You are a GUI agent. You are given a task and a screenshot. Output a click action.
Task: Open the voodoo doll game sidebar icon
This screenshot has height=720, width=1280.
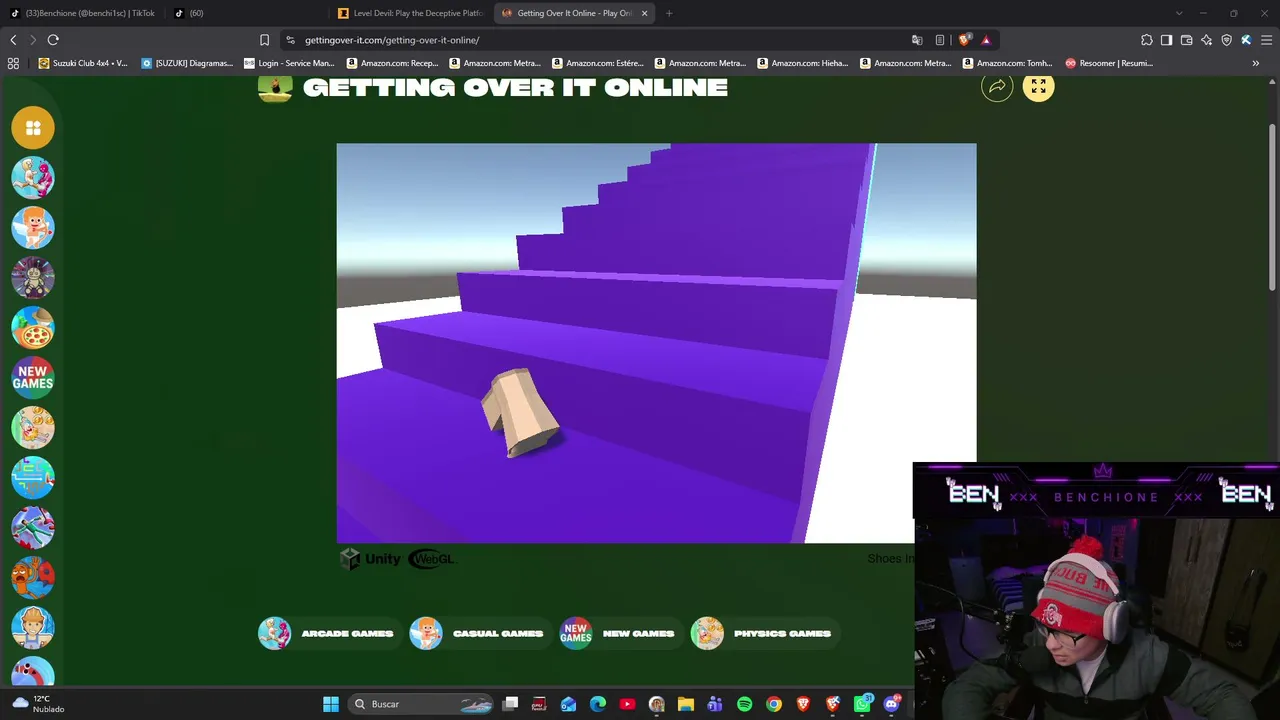tap(33, 278)
